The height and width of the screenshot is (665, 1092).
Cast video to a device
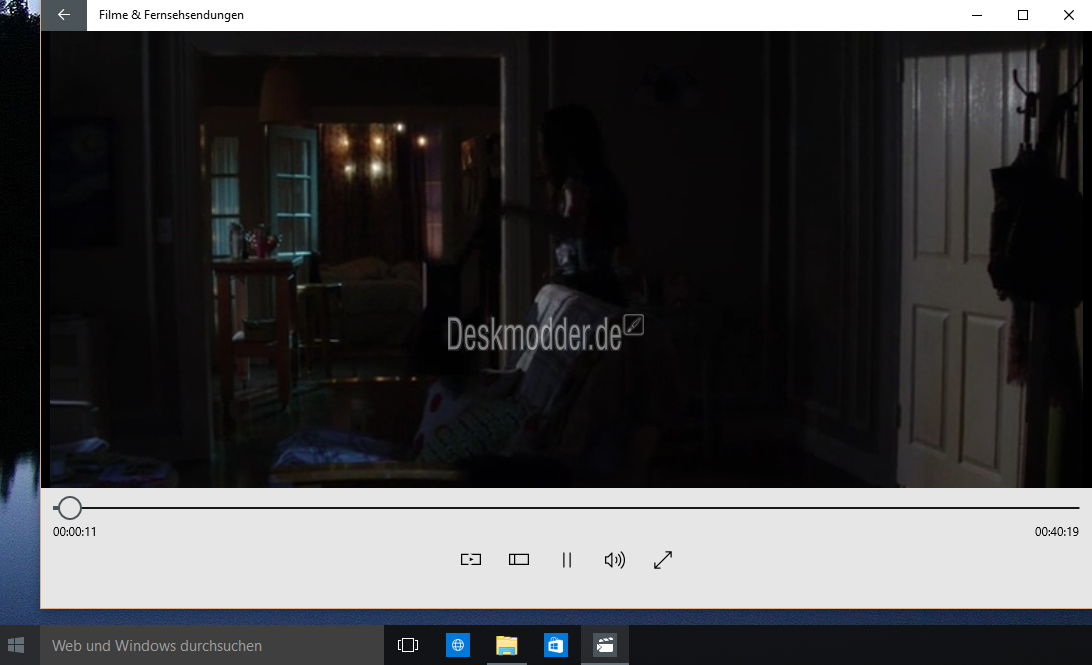471,559
